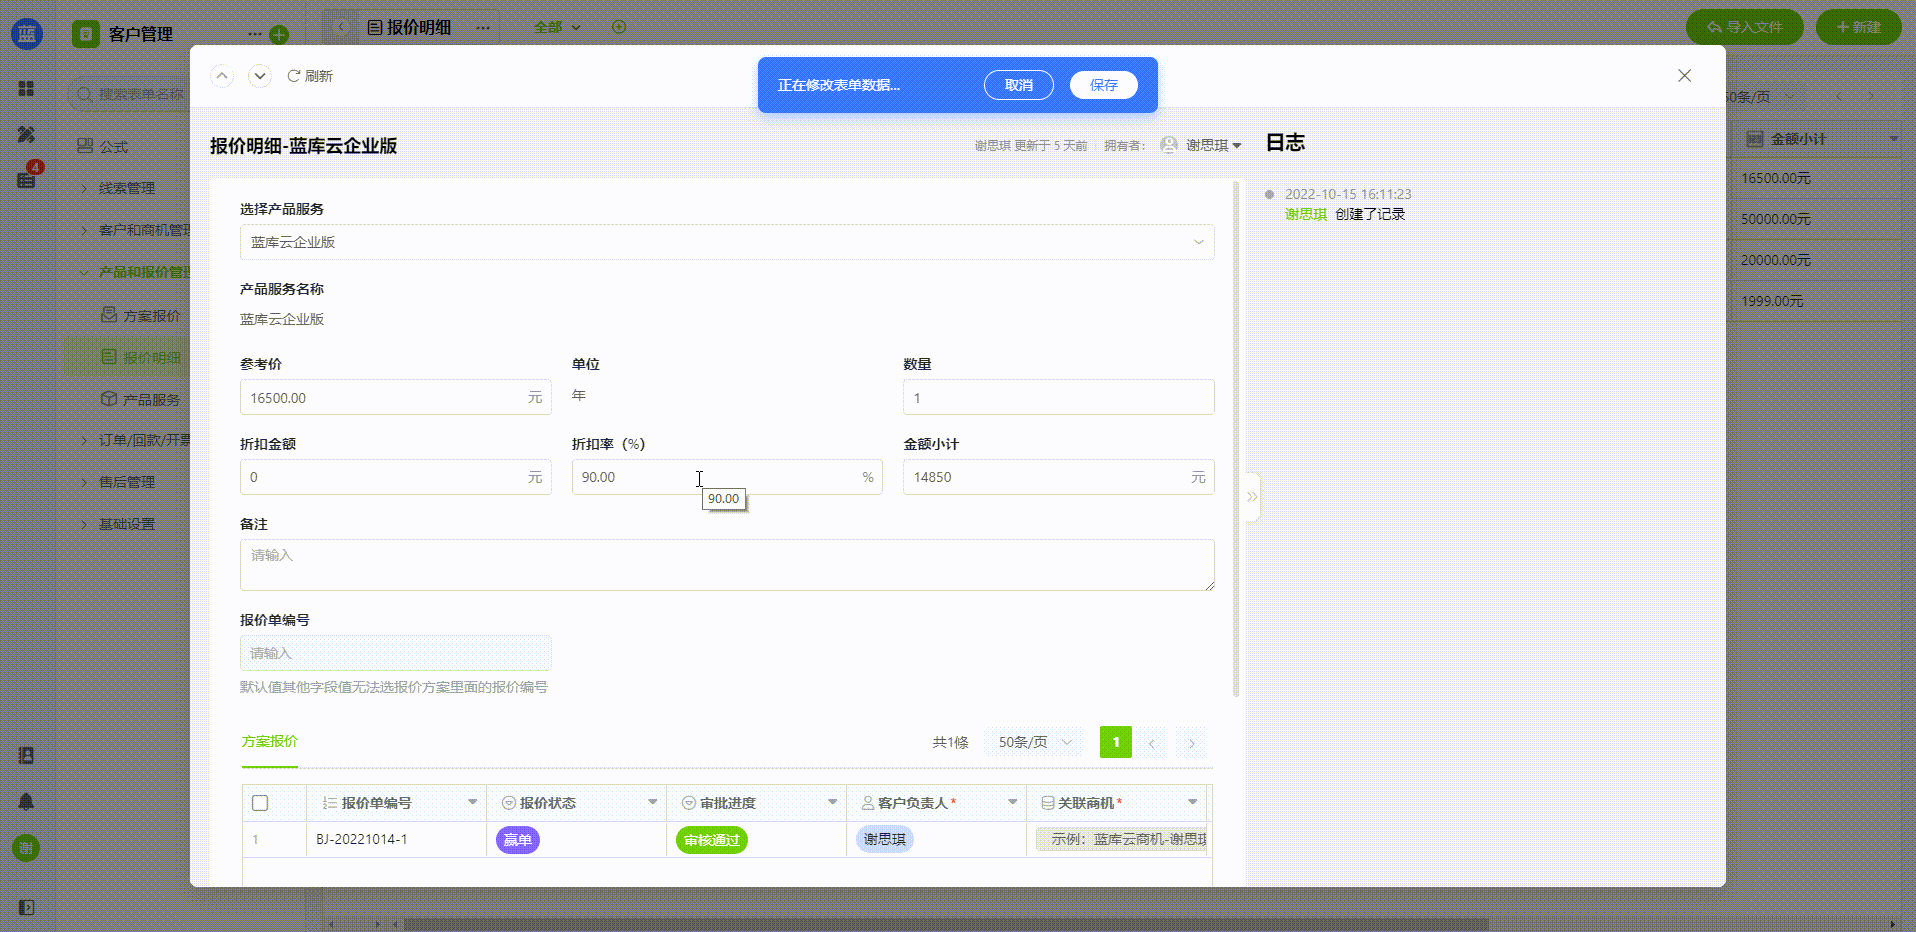Open 关联商机 column dropdown arrow
Screen dimensions: 1916x932
point(1192,802)
